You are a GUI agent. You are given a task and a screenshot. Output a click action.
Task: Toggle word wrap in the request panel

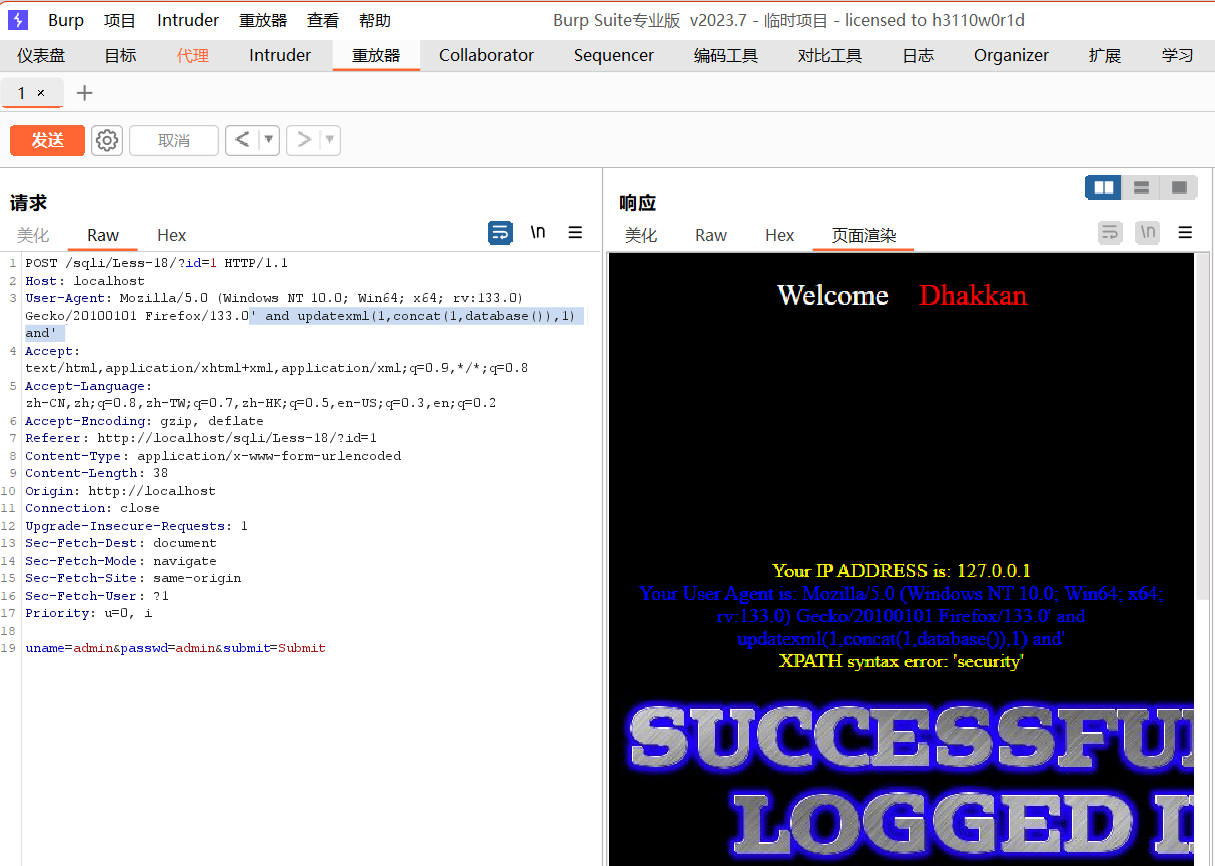tap(500, 233)
